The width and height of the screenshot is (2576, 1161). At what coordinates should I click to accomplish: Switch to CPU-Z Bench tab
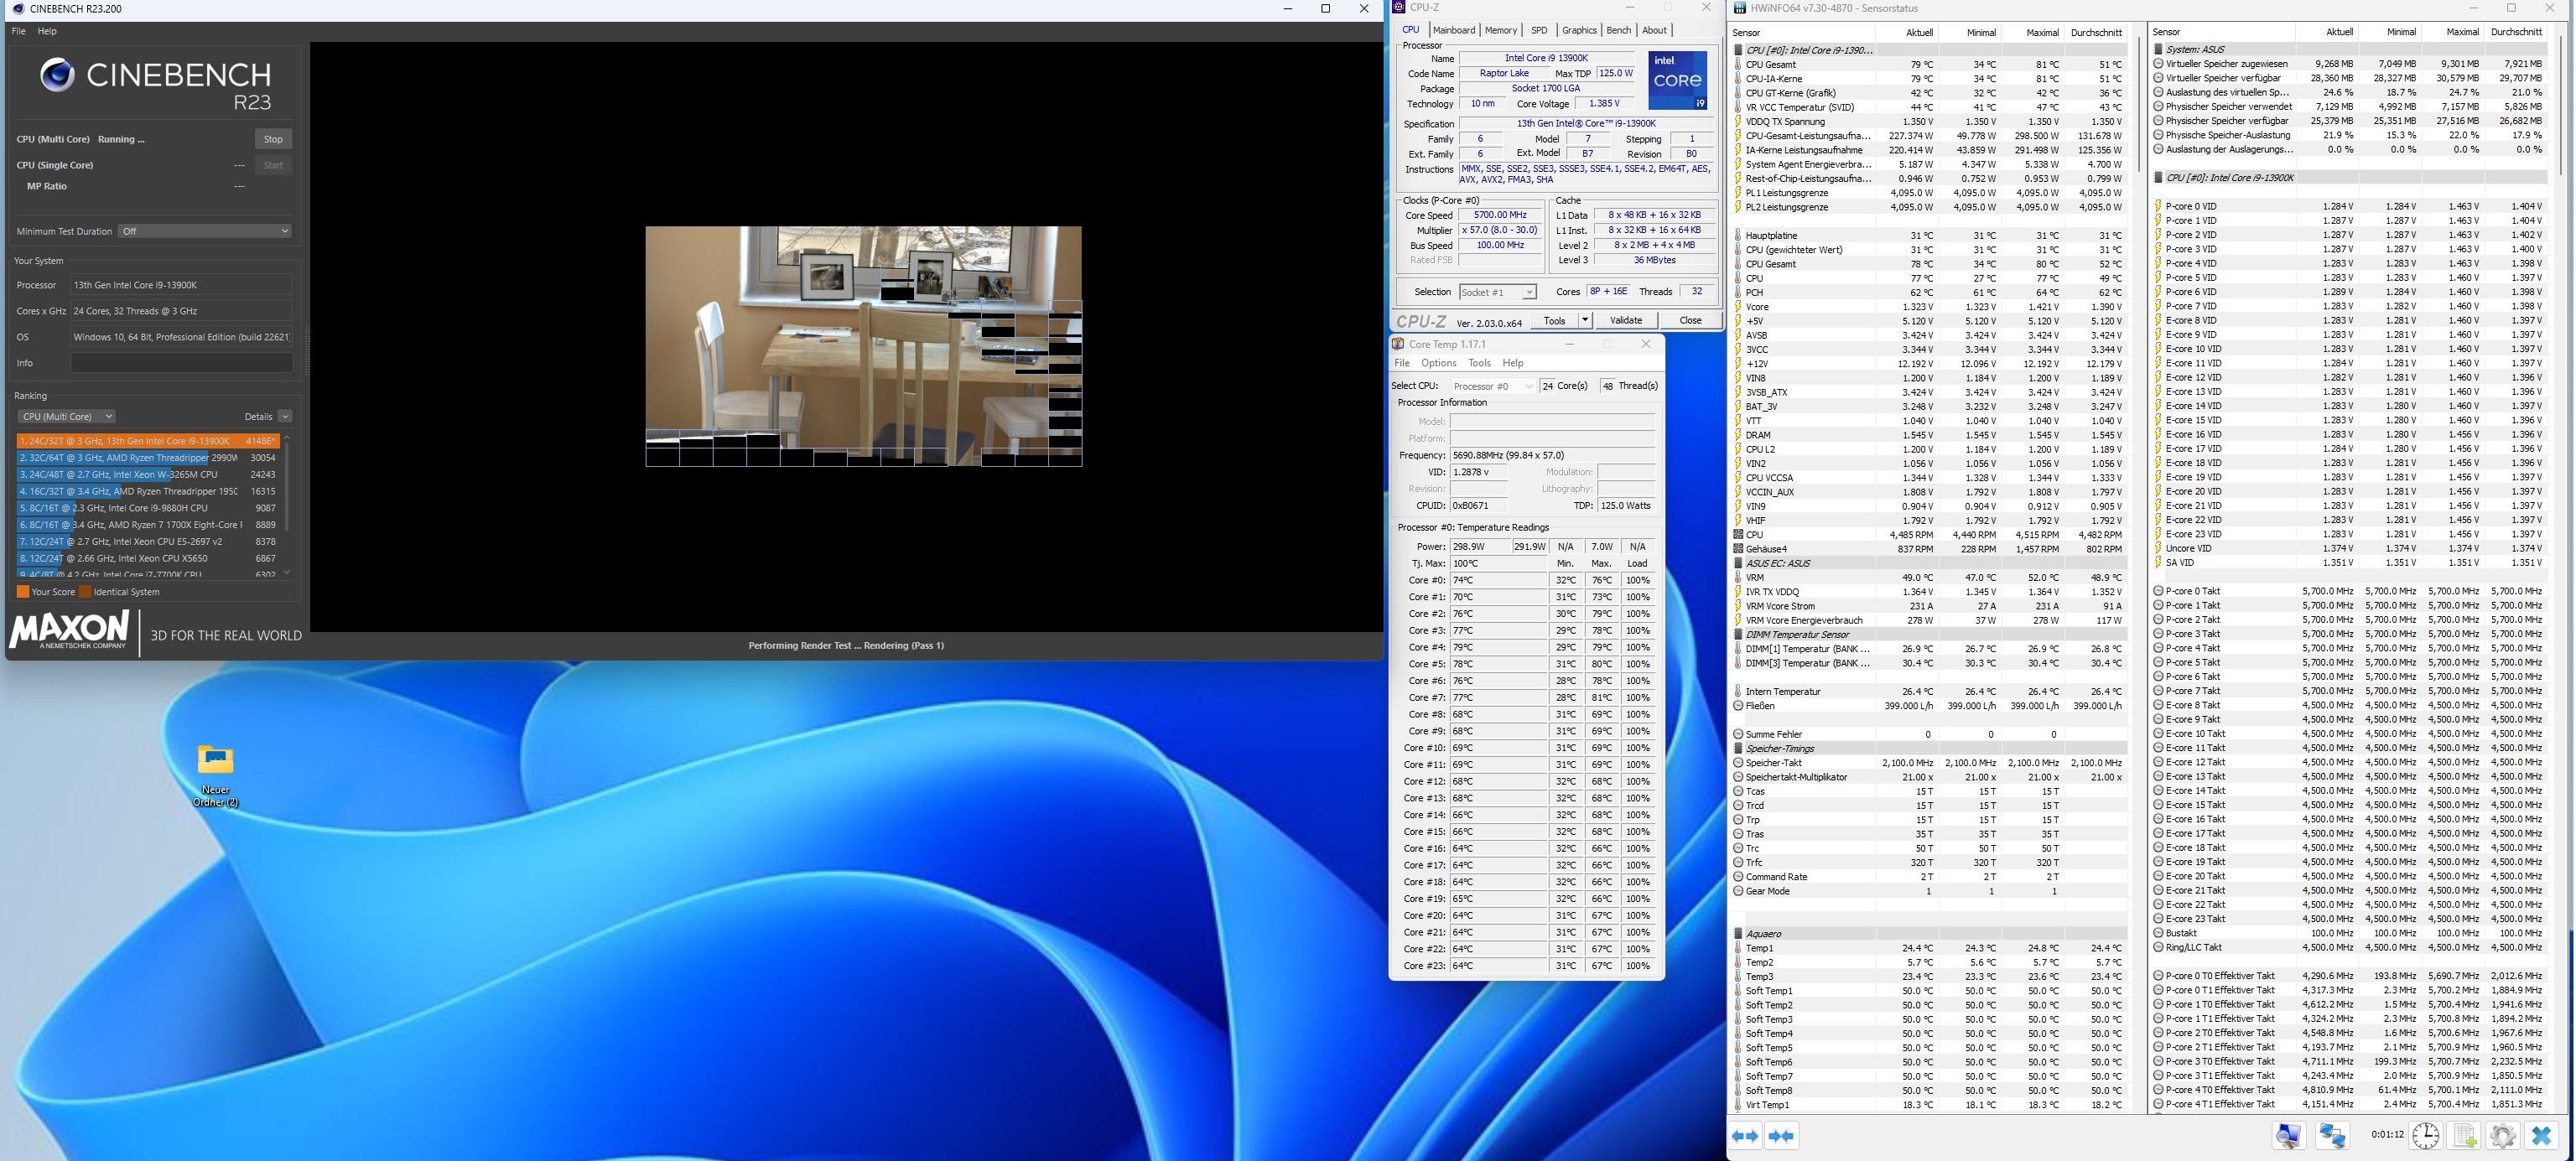[1619, 30]
